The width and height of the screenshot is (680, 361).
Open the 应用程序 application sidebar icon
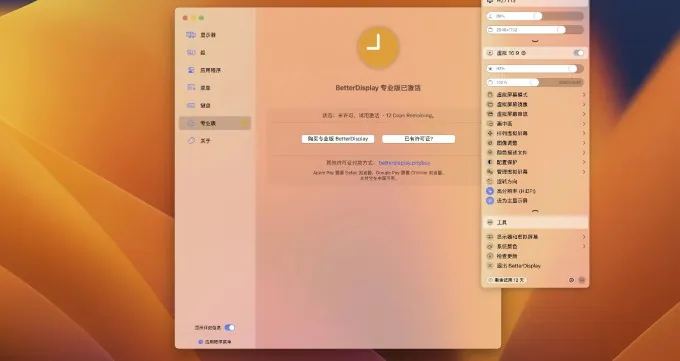pos(191,70)
